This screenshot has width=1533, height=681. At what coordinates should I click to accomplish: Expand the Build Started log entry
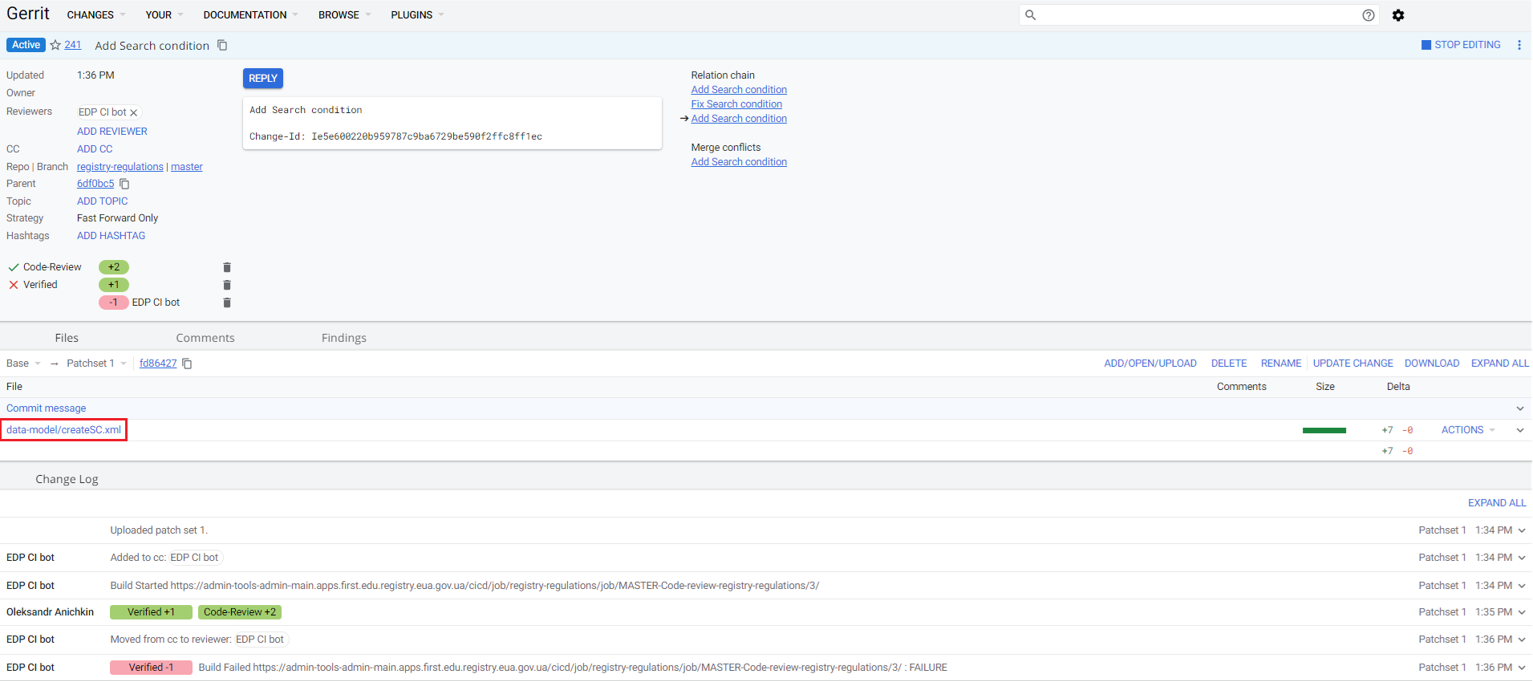(x=1522, y=586)
